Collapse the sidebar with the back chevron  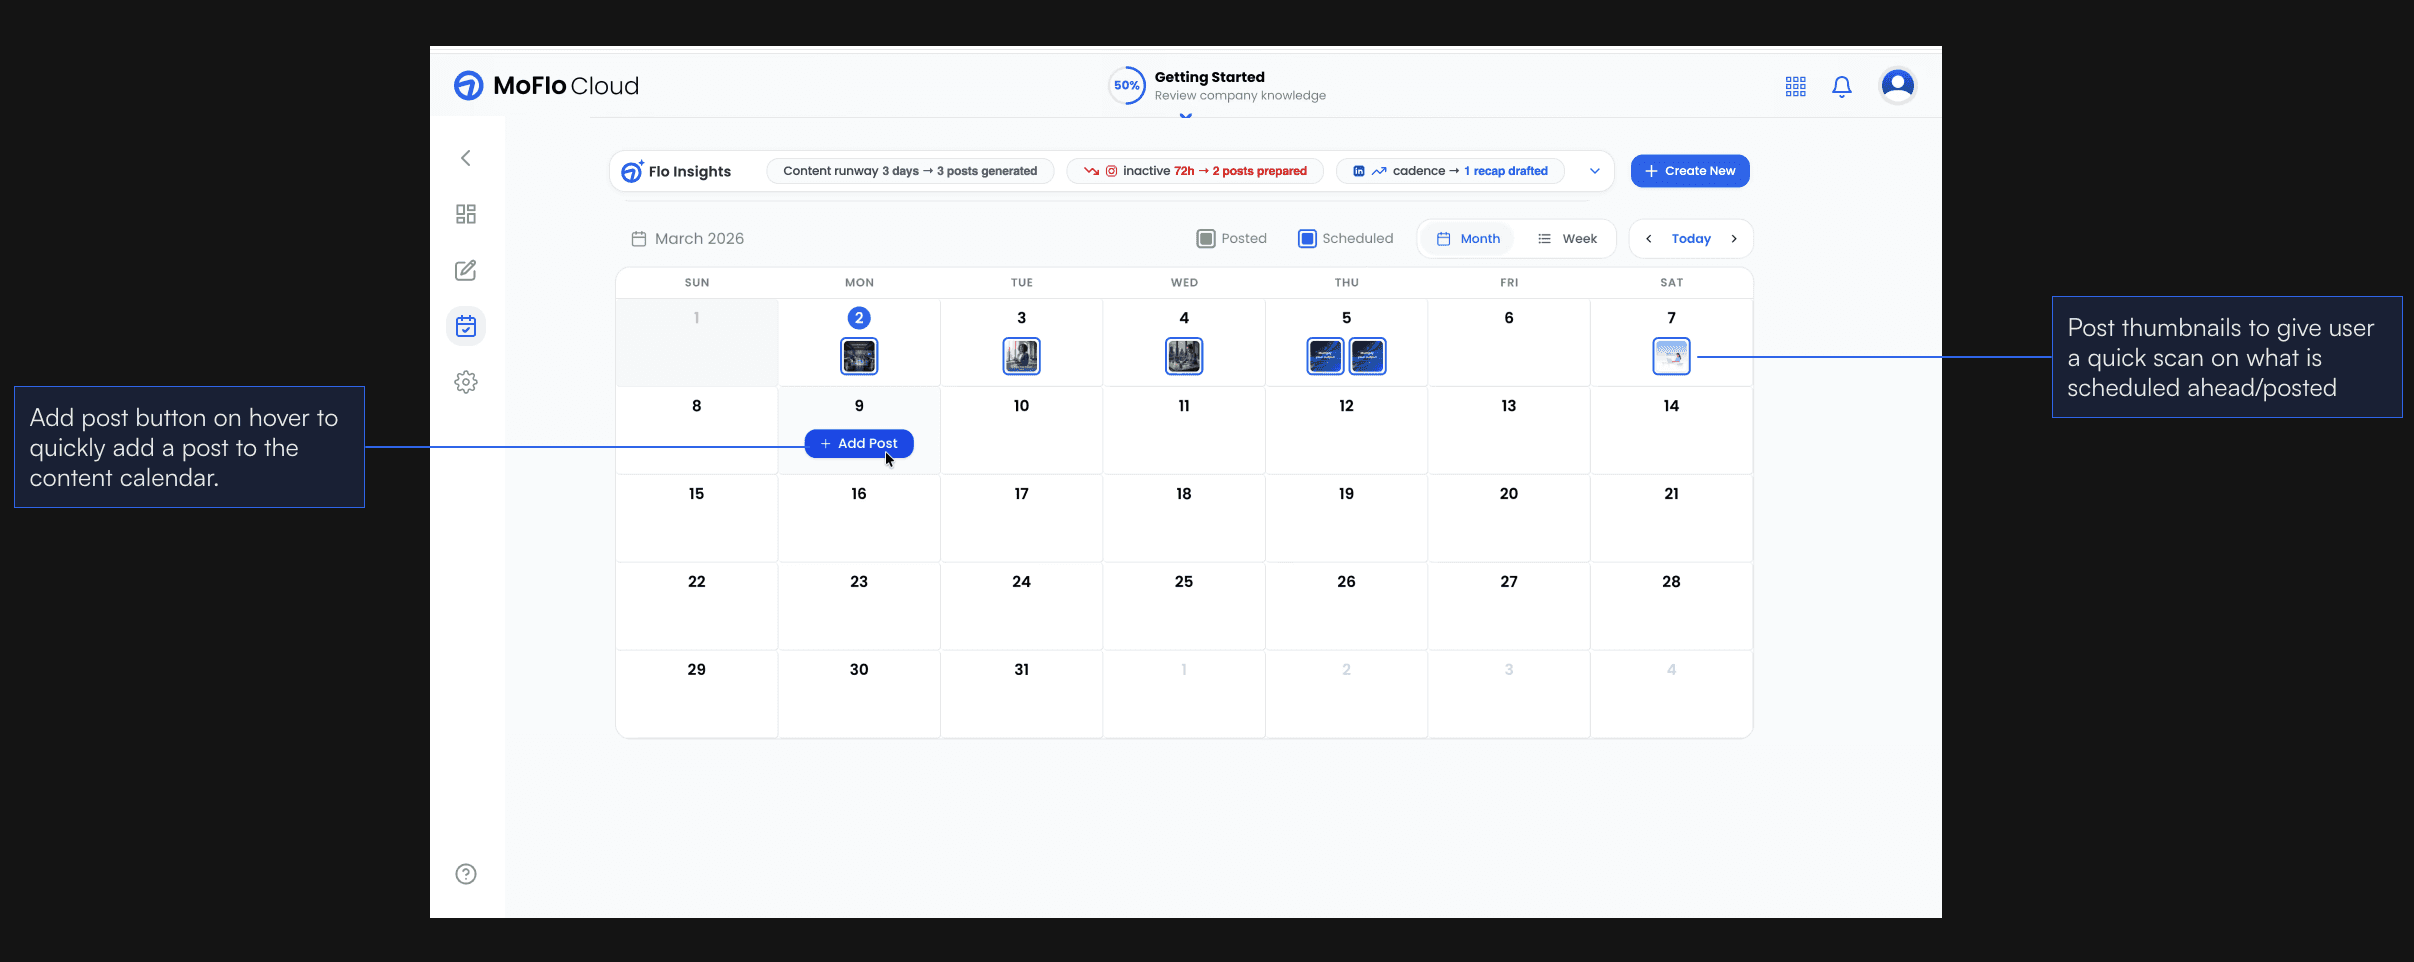[466, 157]
